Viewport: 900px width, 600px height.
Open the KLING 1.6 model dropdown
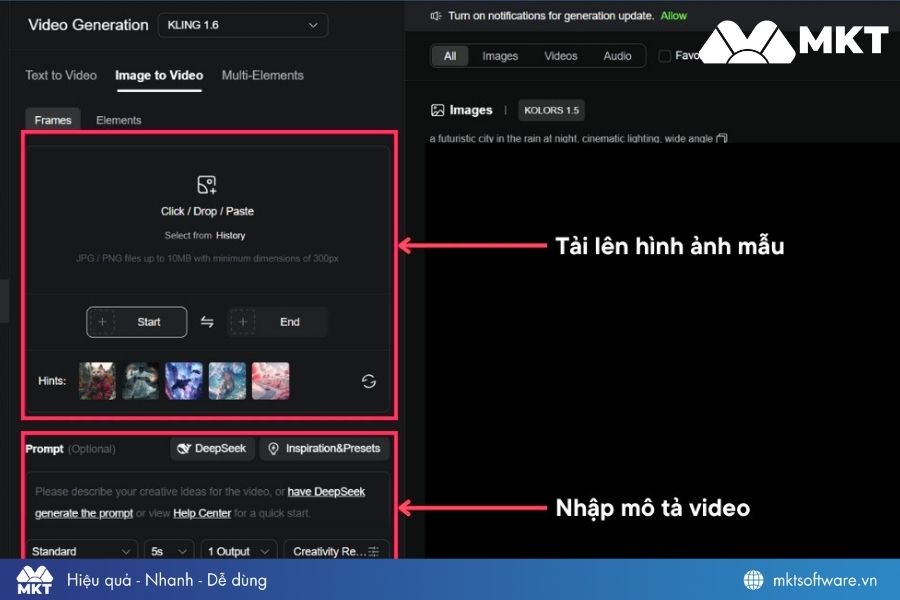pyautogui.click(x=242, y=24)
